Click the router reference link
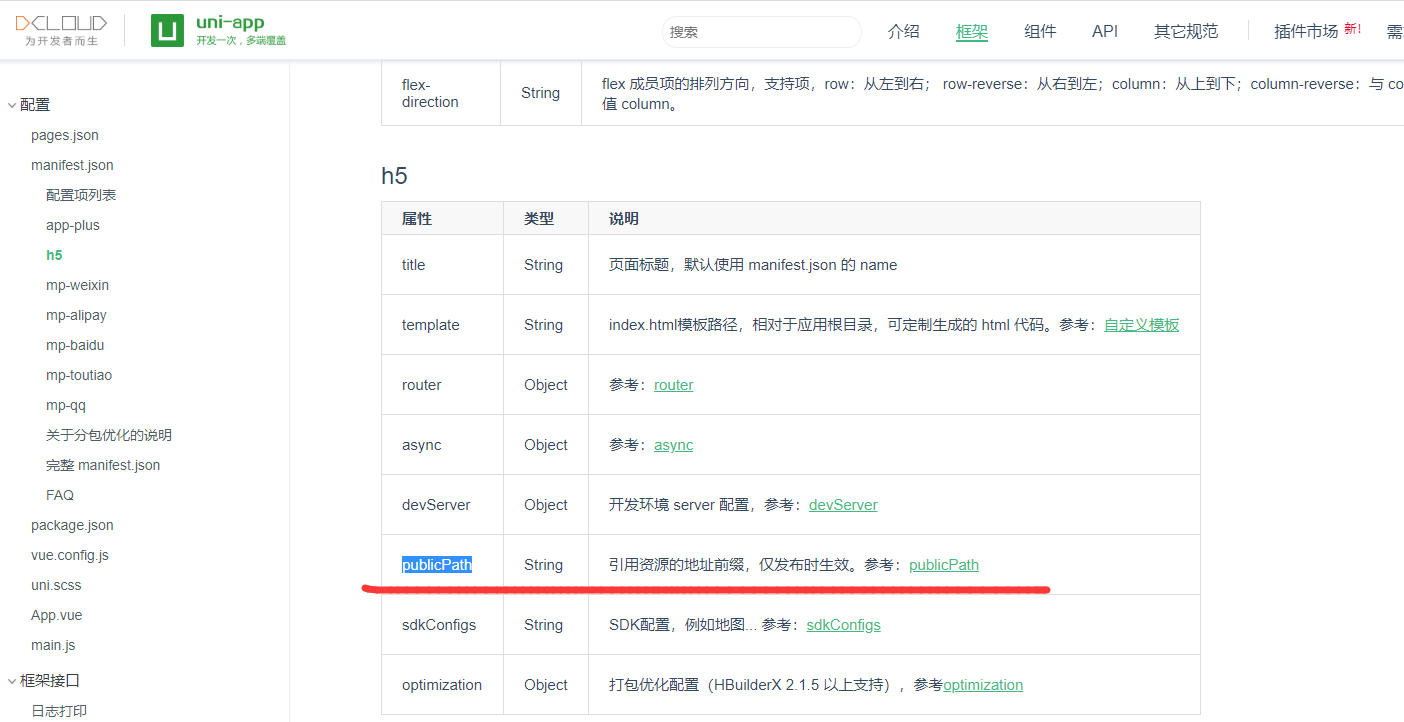 click(673, 384)
